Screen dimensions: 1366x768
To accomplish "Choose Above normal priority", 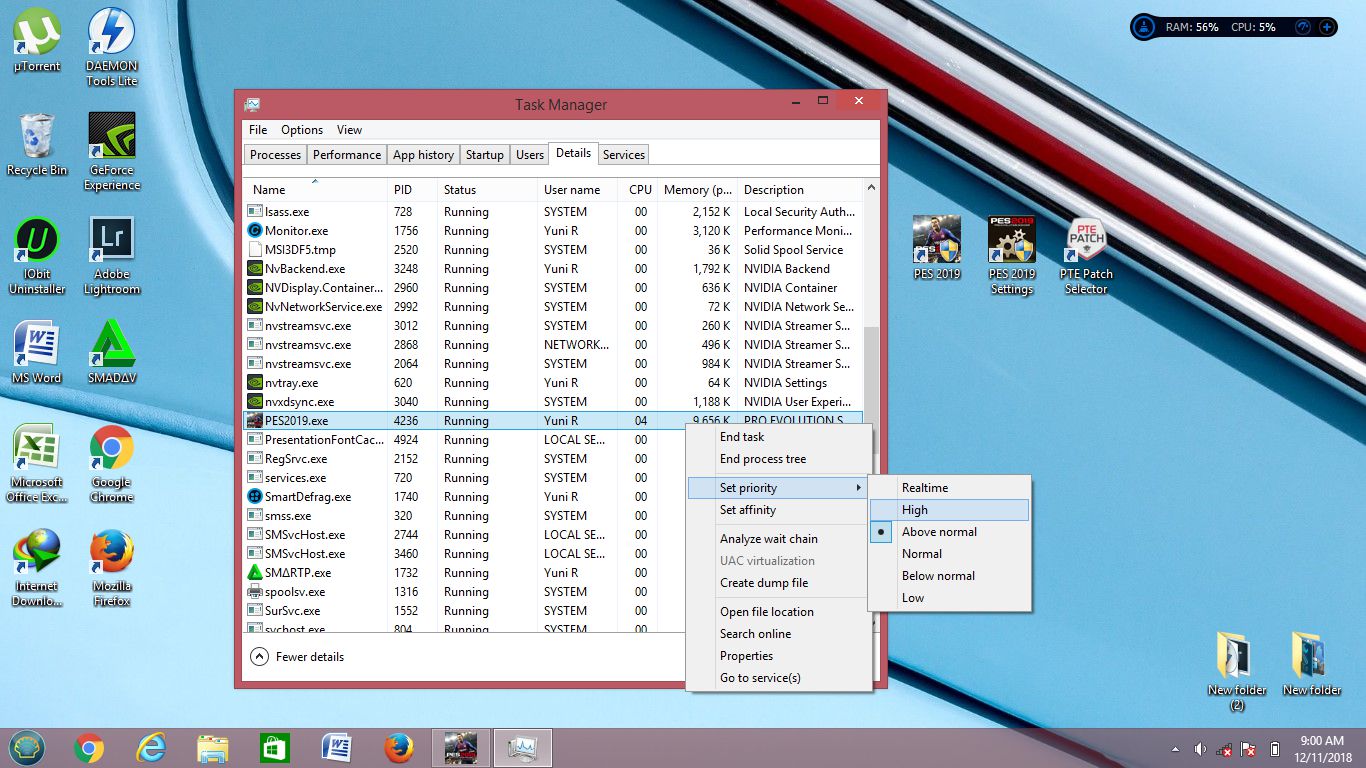I will [x=949, y=532].
